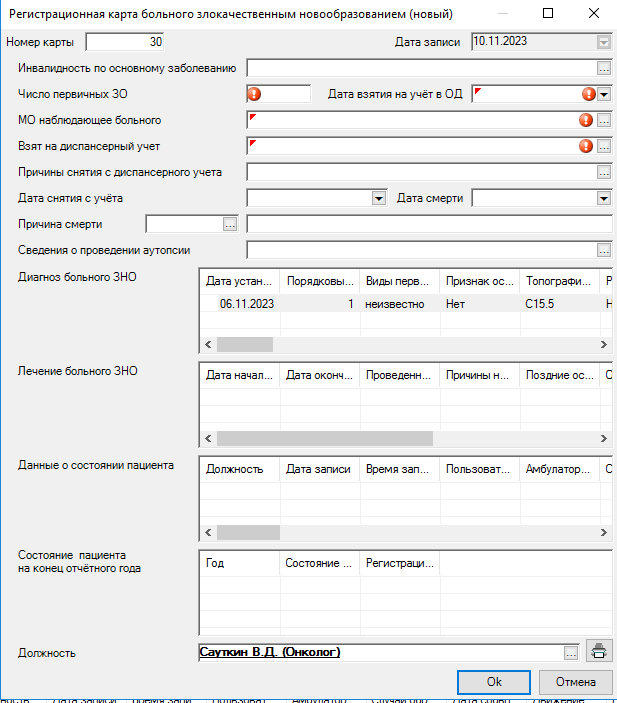The width and height of the screenshot is (617, 703).
Task: Open the Должность selection ellipsis button
Action: pyautogui.click(x=571, y=653)
